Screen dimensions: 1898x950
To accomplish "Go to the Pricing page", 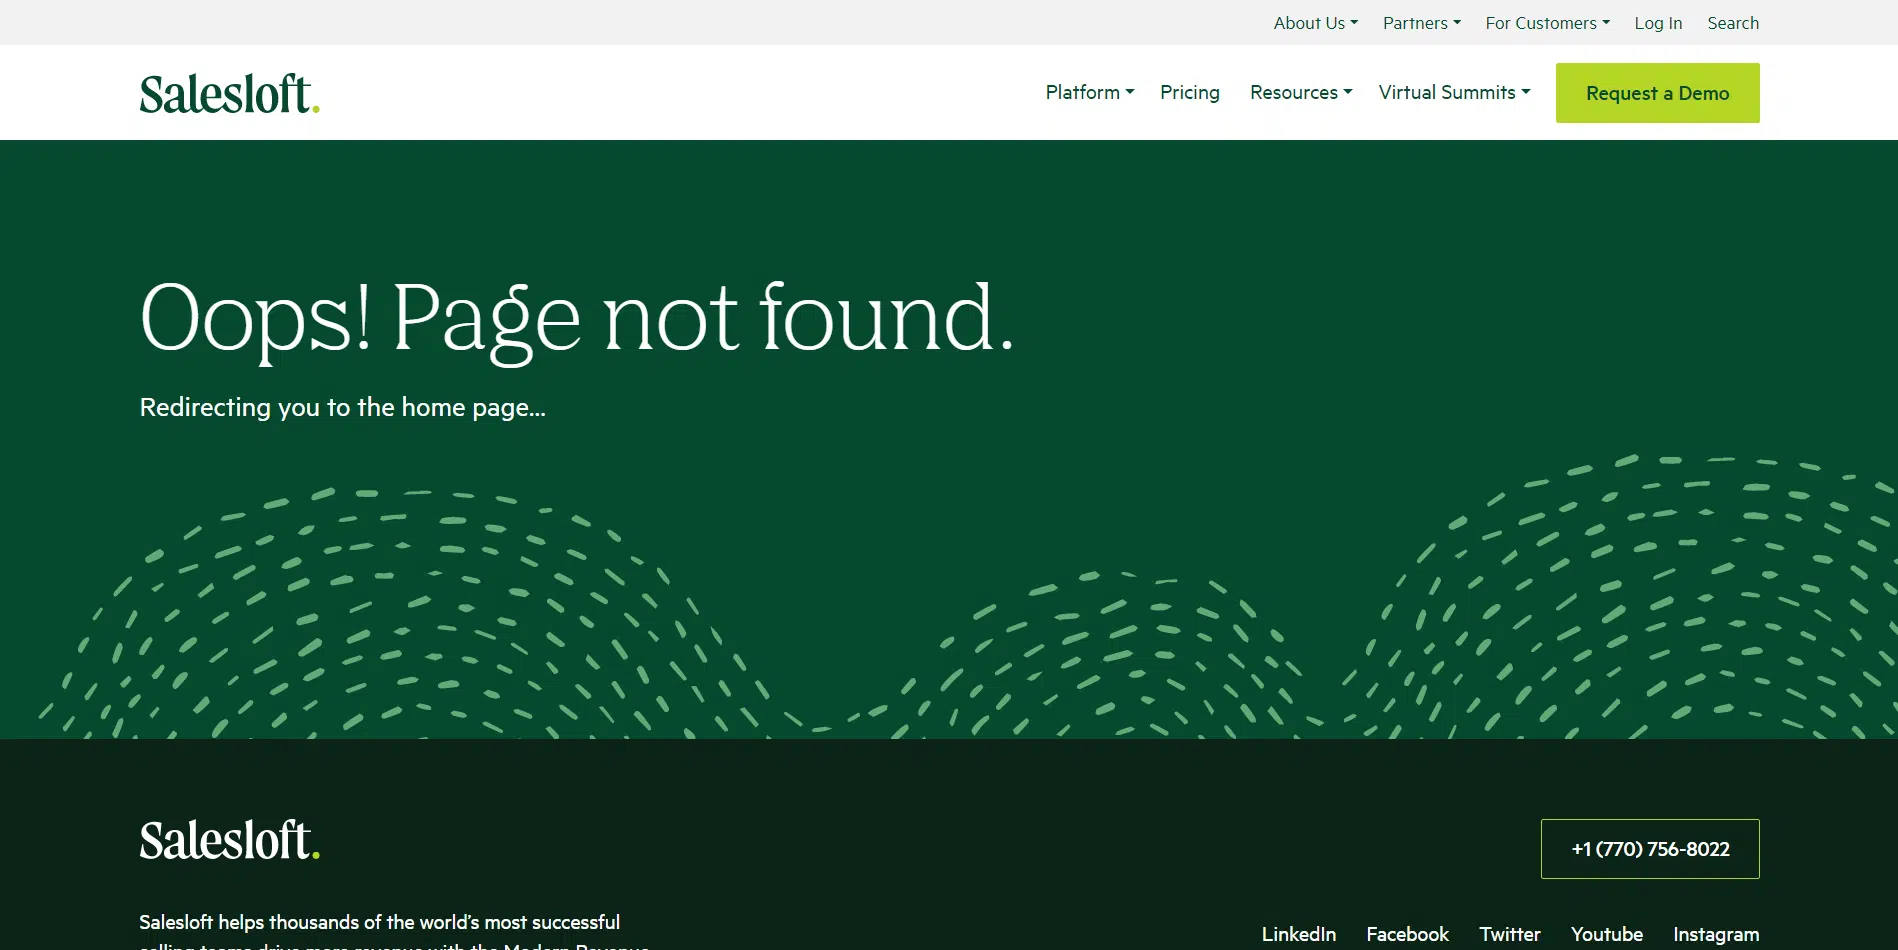I will point(1189,92).
